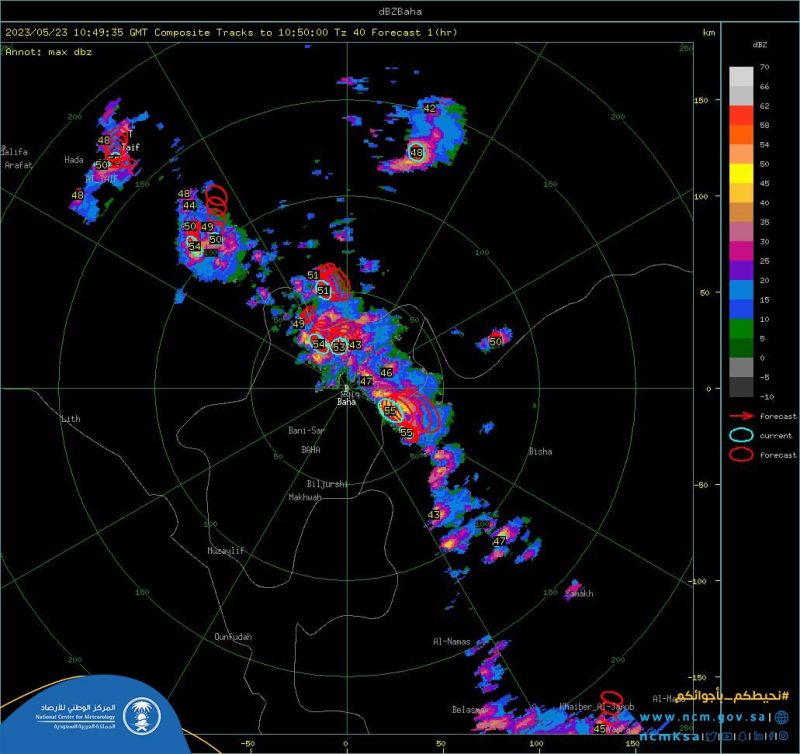Select the cyan current-cell ellipse in the legend
The image size is (800, 754).
[x=741, y=435]
